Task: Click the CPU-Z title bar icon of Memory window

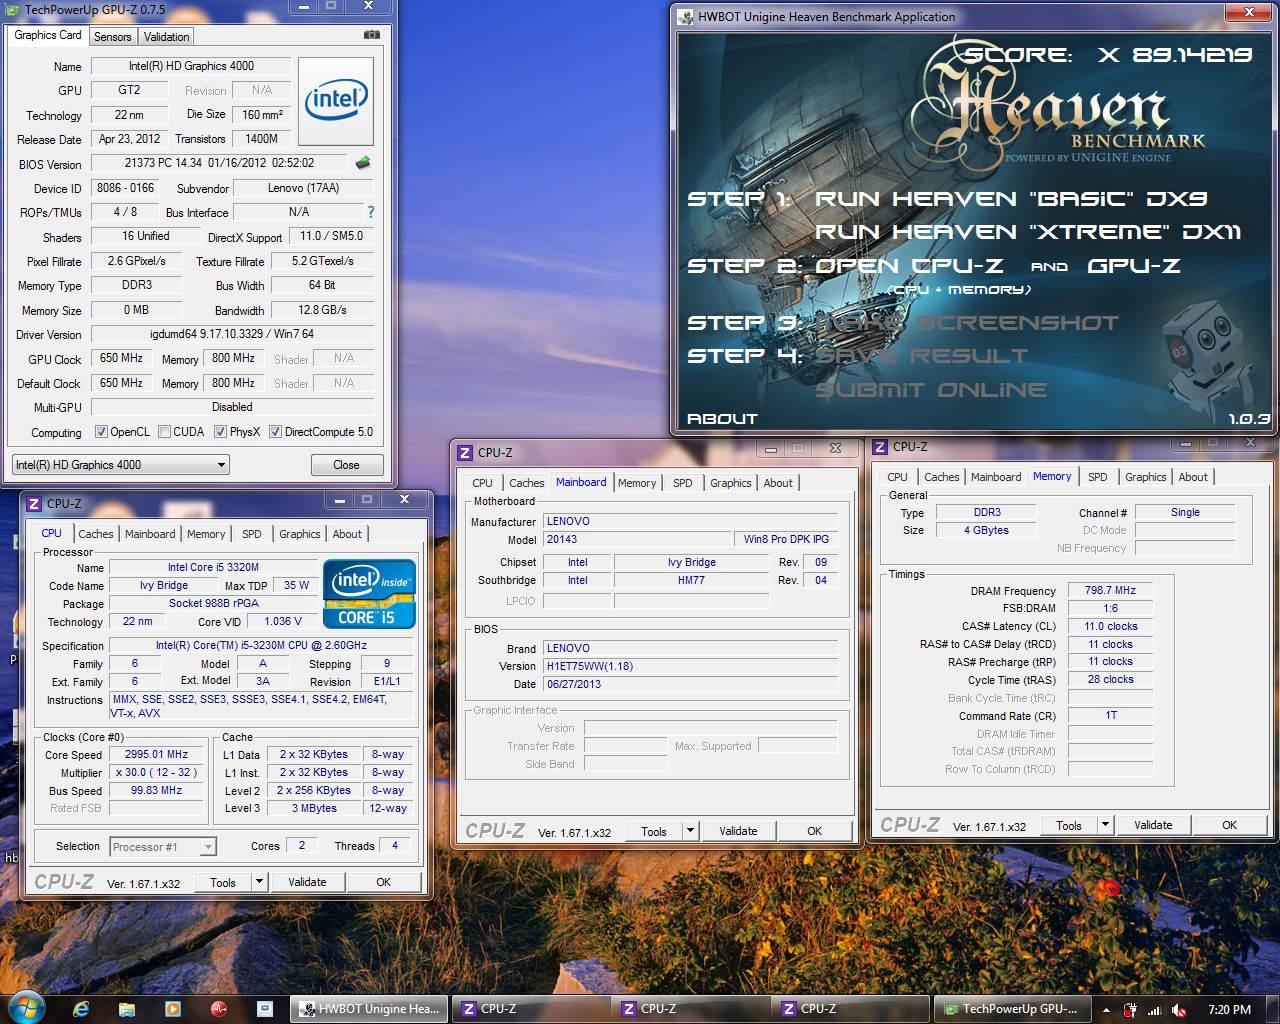Action: pyautogui.click(x=880, y=447)
